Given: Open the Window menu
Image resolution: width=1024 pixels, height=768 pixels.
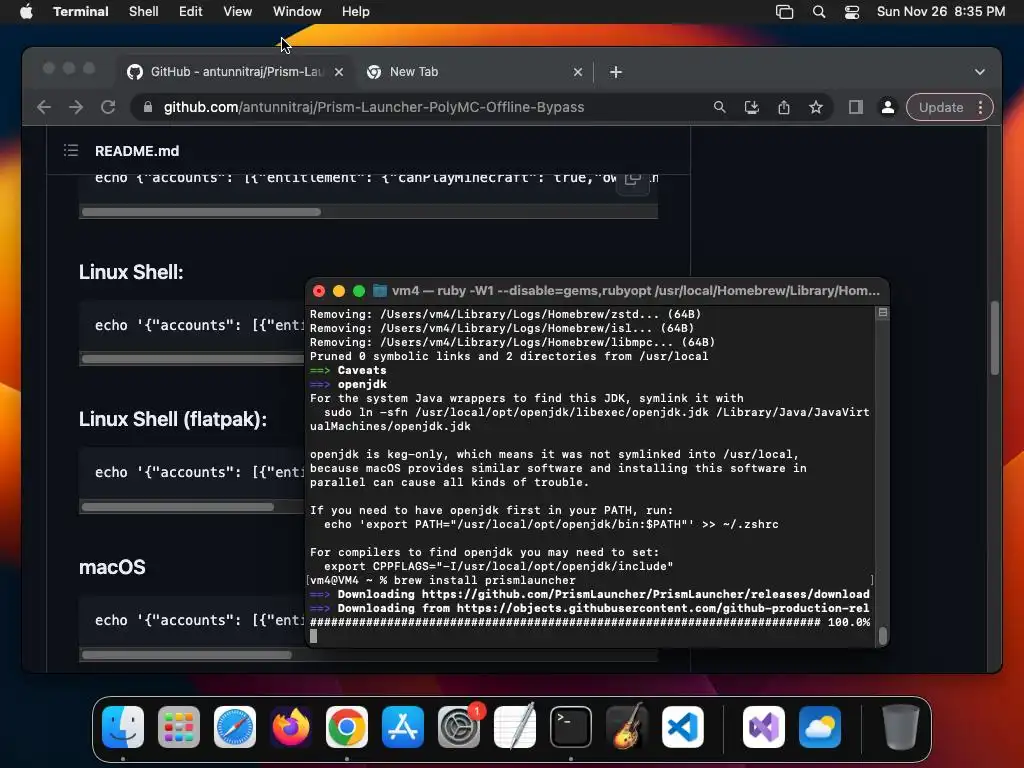Looking at the screenshot, I should pos(297,12).
